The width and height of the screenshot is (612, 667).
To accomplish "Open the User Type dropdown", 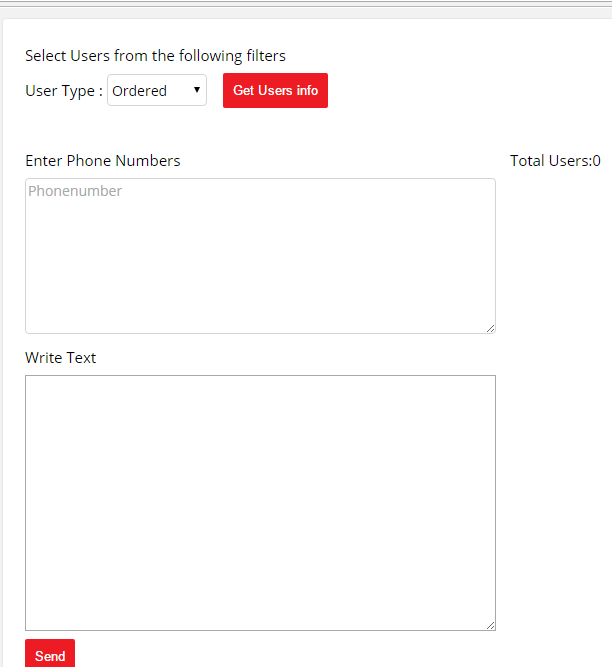I will 156,91.
